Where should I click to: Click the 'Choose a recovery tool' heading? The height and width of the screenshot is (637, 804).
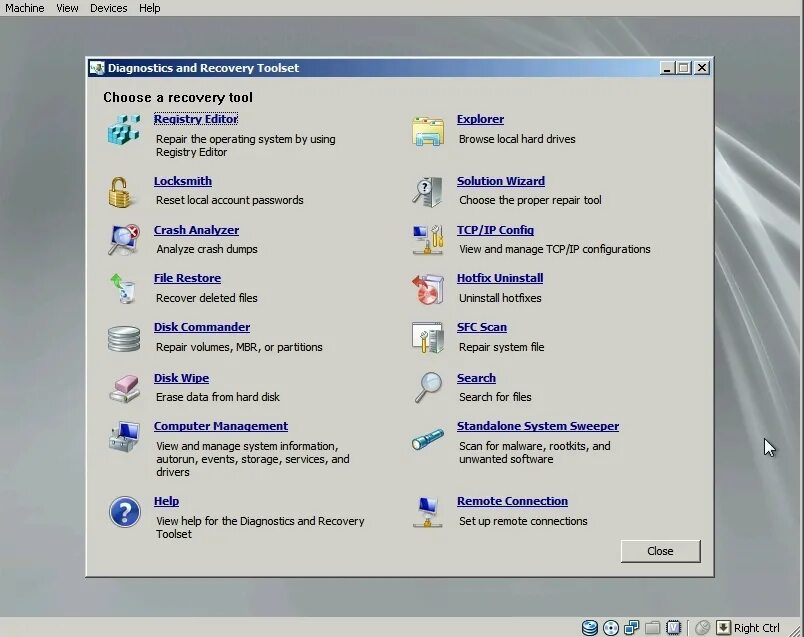(x=178, y=97)
